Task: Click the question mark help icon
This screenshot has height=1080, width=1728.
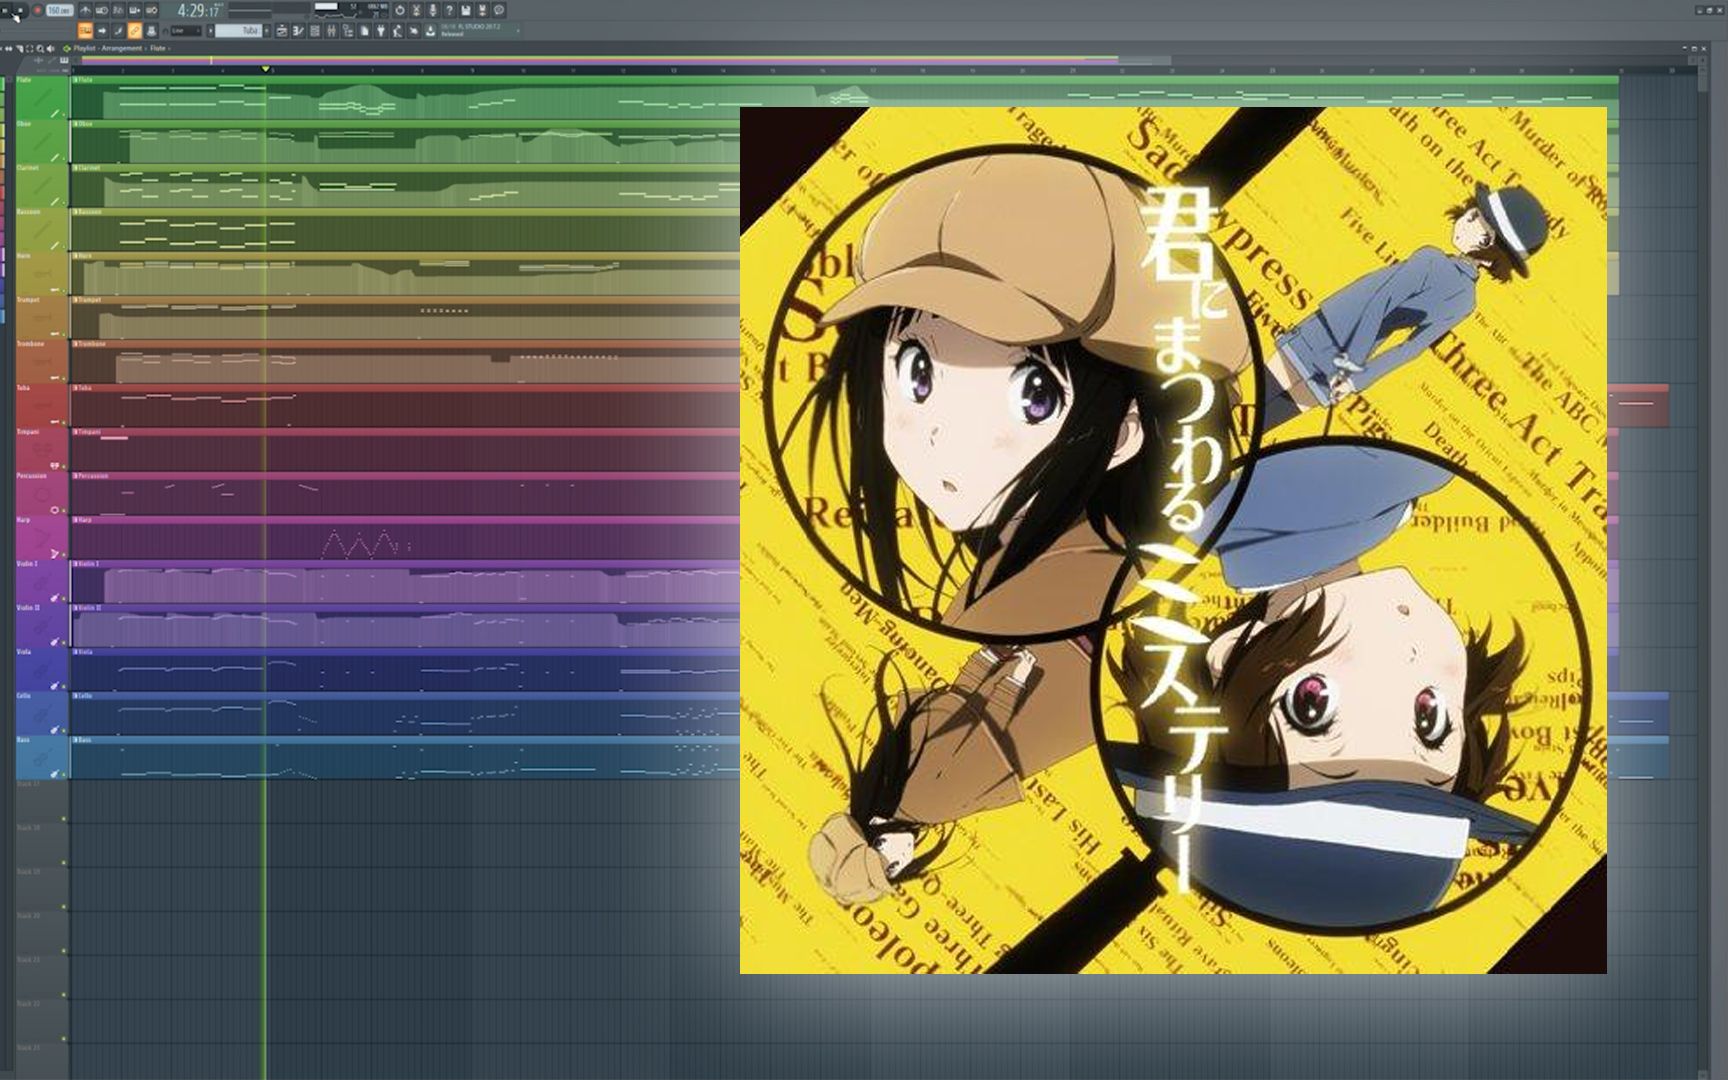Action: (x=449, y=11)
